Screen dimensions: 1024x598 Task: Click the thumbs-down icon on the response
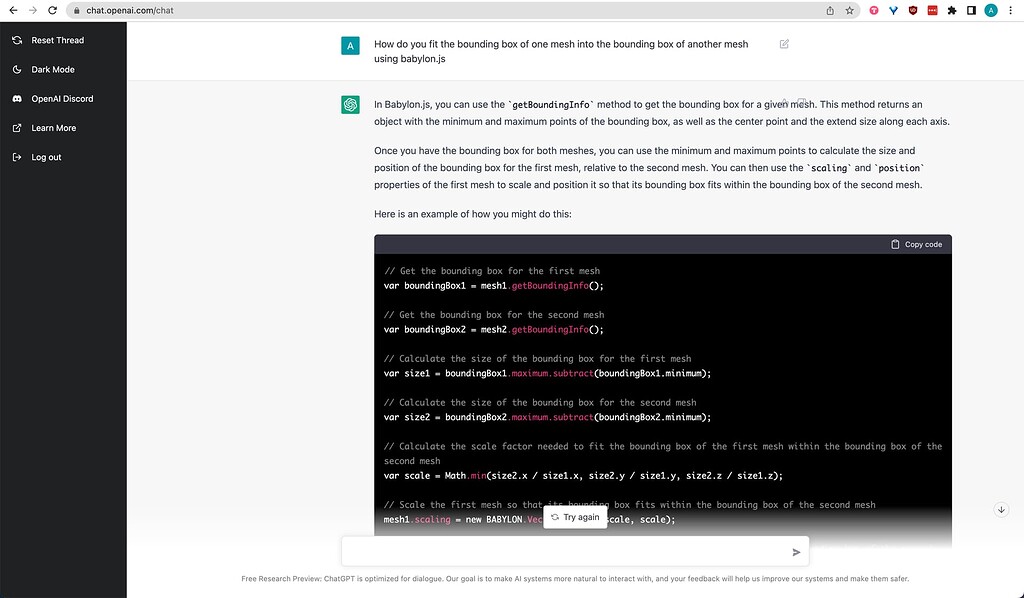[x=802, y=102]
